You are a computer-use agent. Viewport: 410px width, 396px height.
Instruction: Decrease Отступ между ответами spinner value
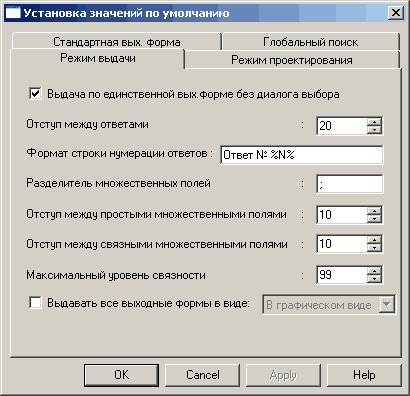point(374,130)
